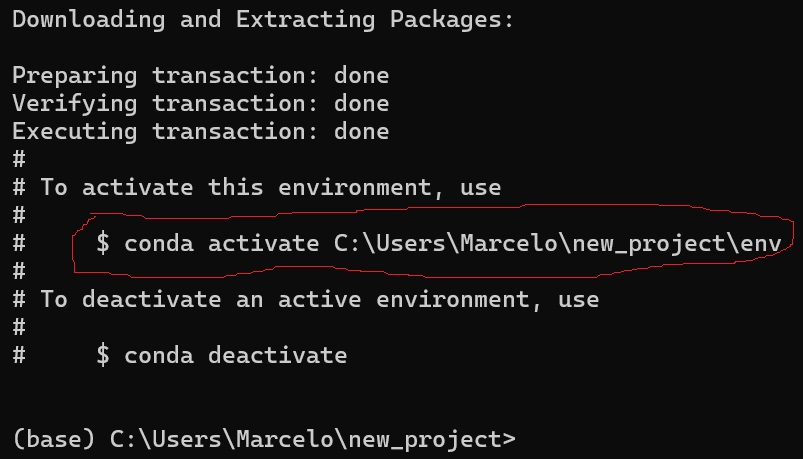Viewport: 803px width, 459px height.
Task: Click the word 'Packages:' in the first line
Action: pyautogui.click(x=452, y=20)
